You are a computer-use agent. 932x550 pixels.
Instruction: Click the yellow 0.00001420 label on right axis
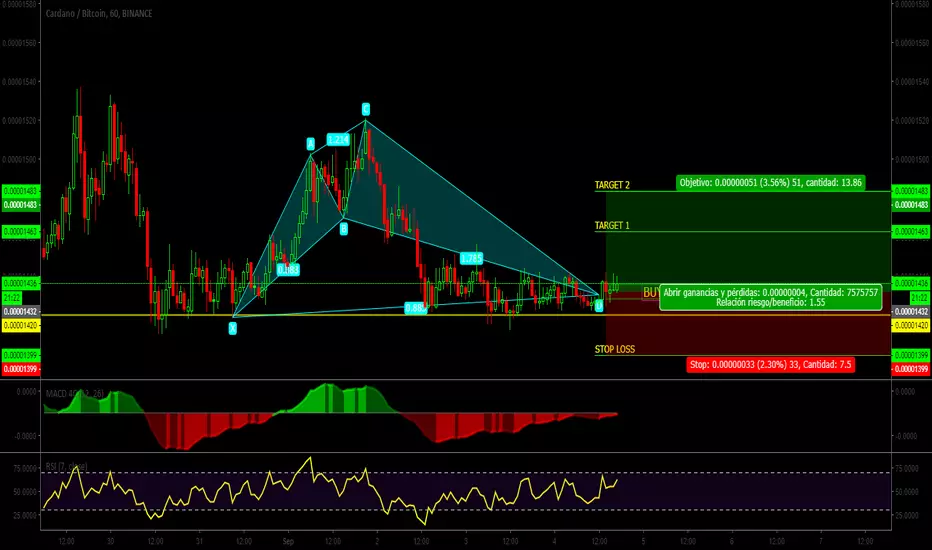click(x=911, y=325)
